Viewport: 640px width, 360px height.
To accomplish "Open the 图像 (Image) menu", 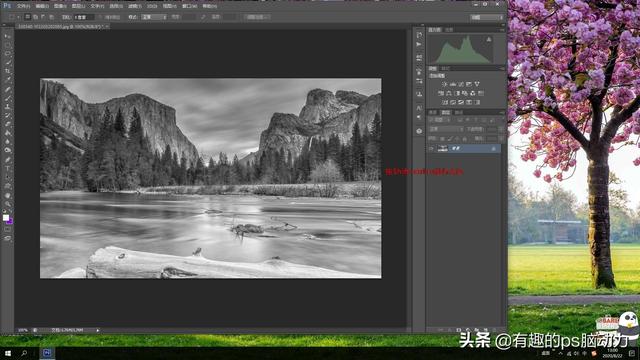I will (60, 6).
